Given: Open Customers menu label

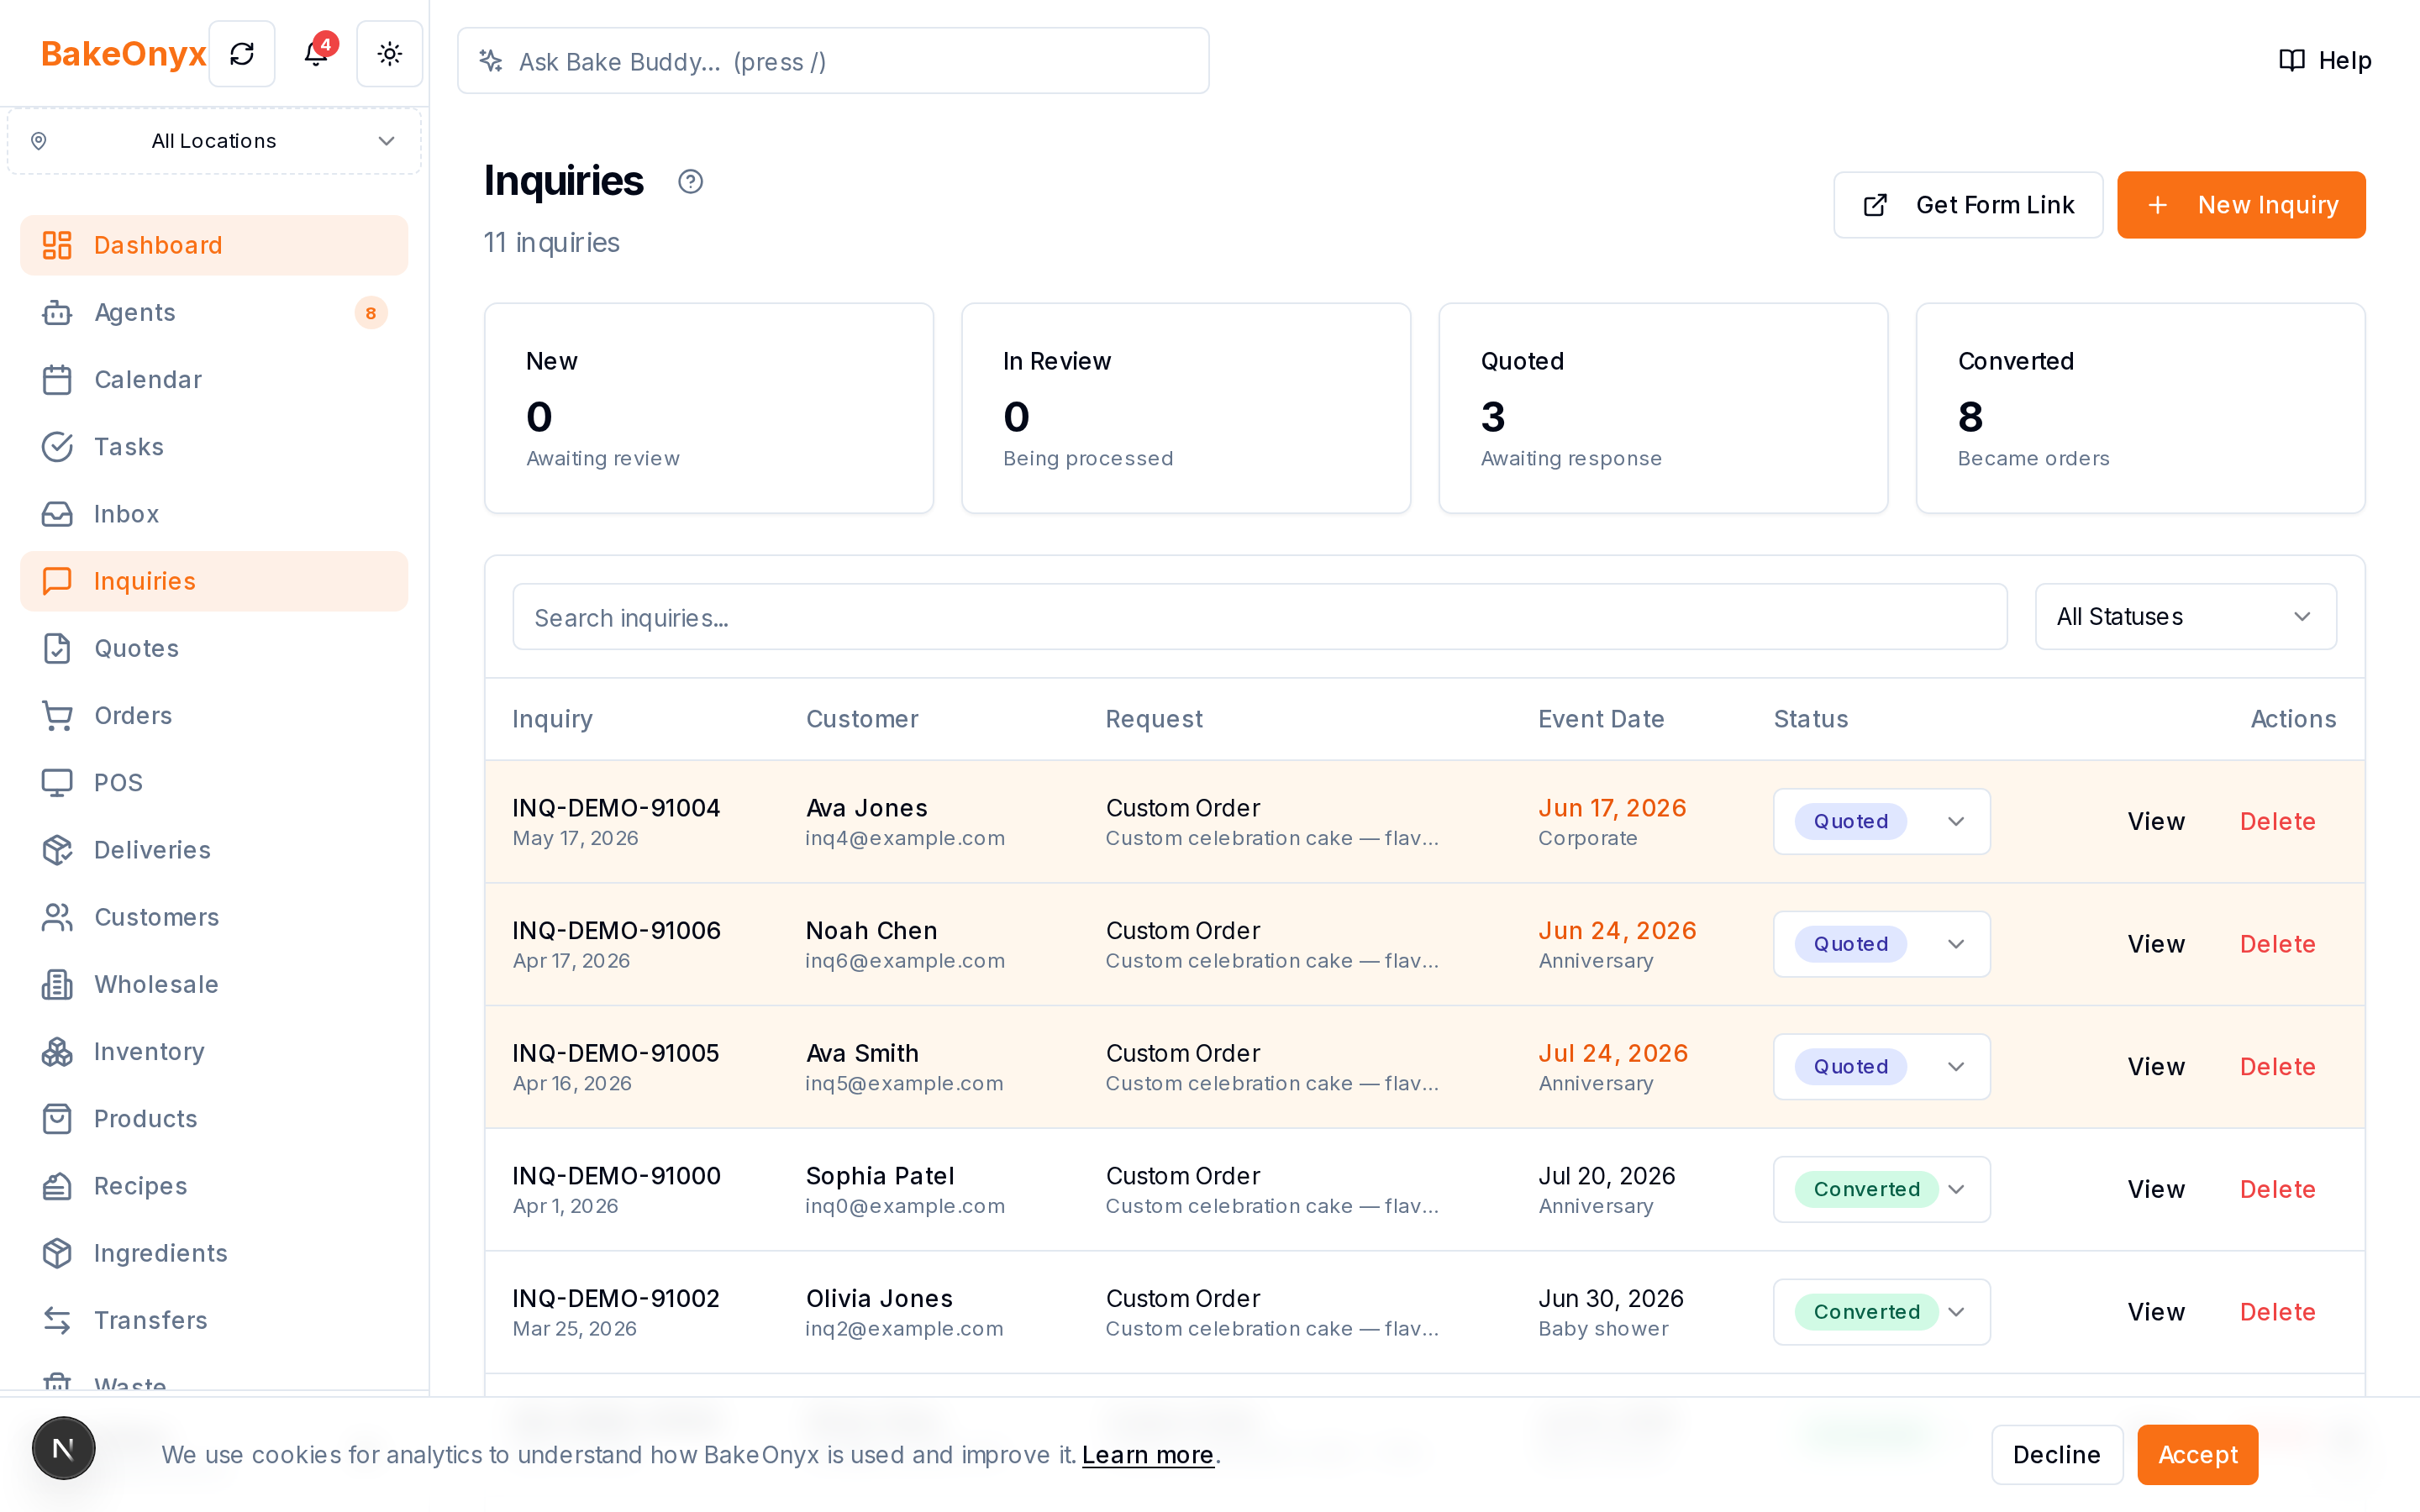Looking at the screenshot, I should click(x=156, y=917).
